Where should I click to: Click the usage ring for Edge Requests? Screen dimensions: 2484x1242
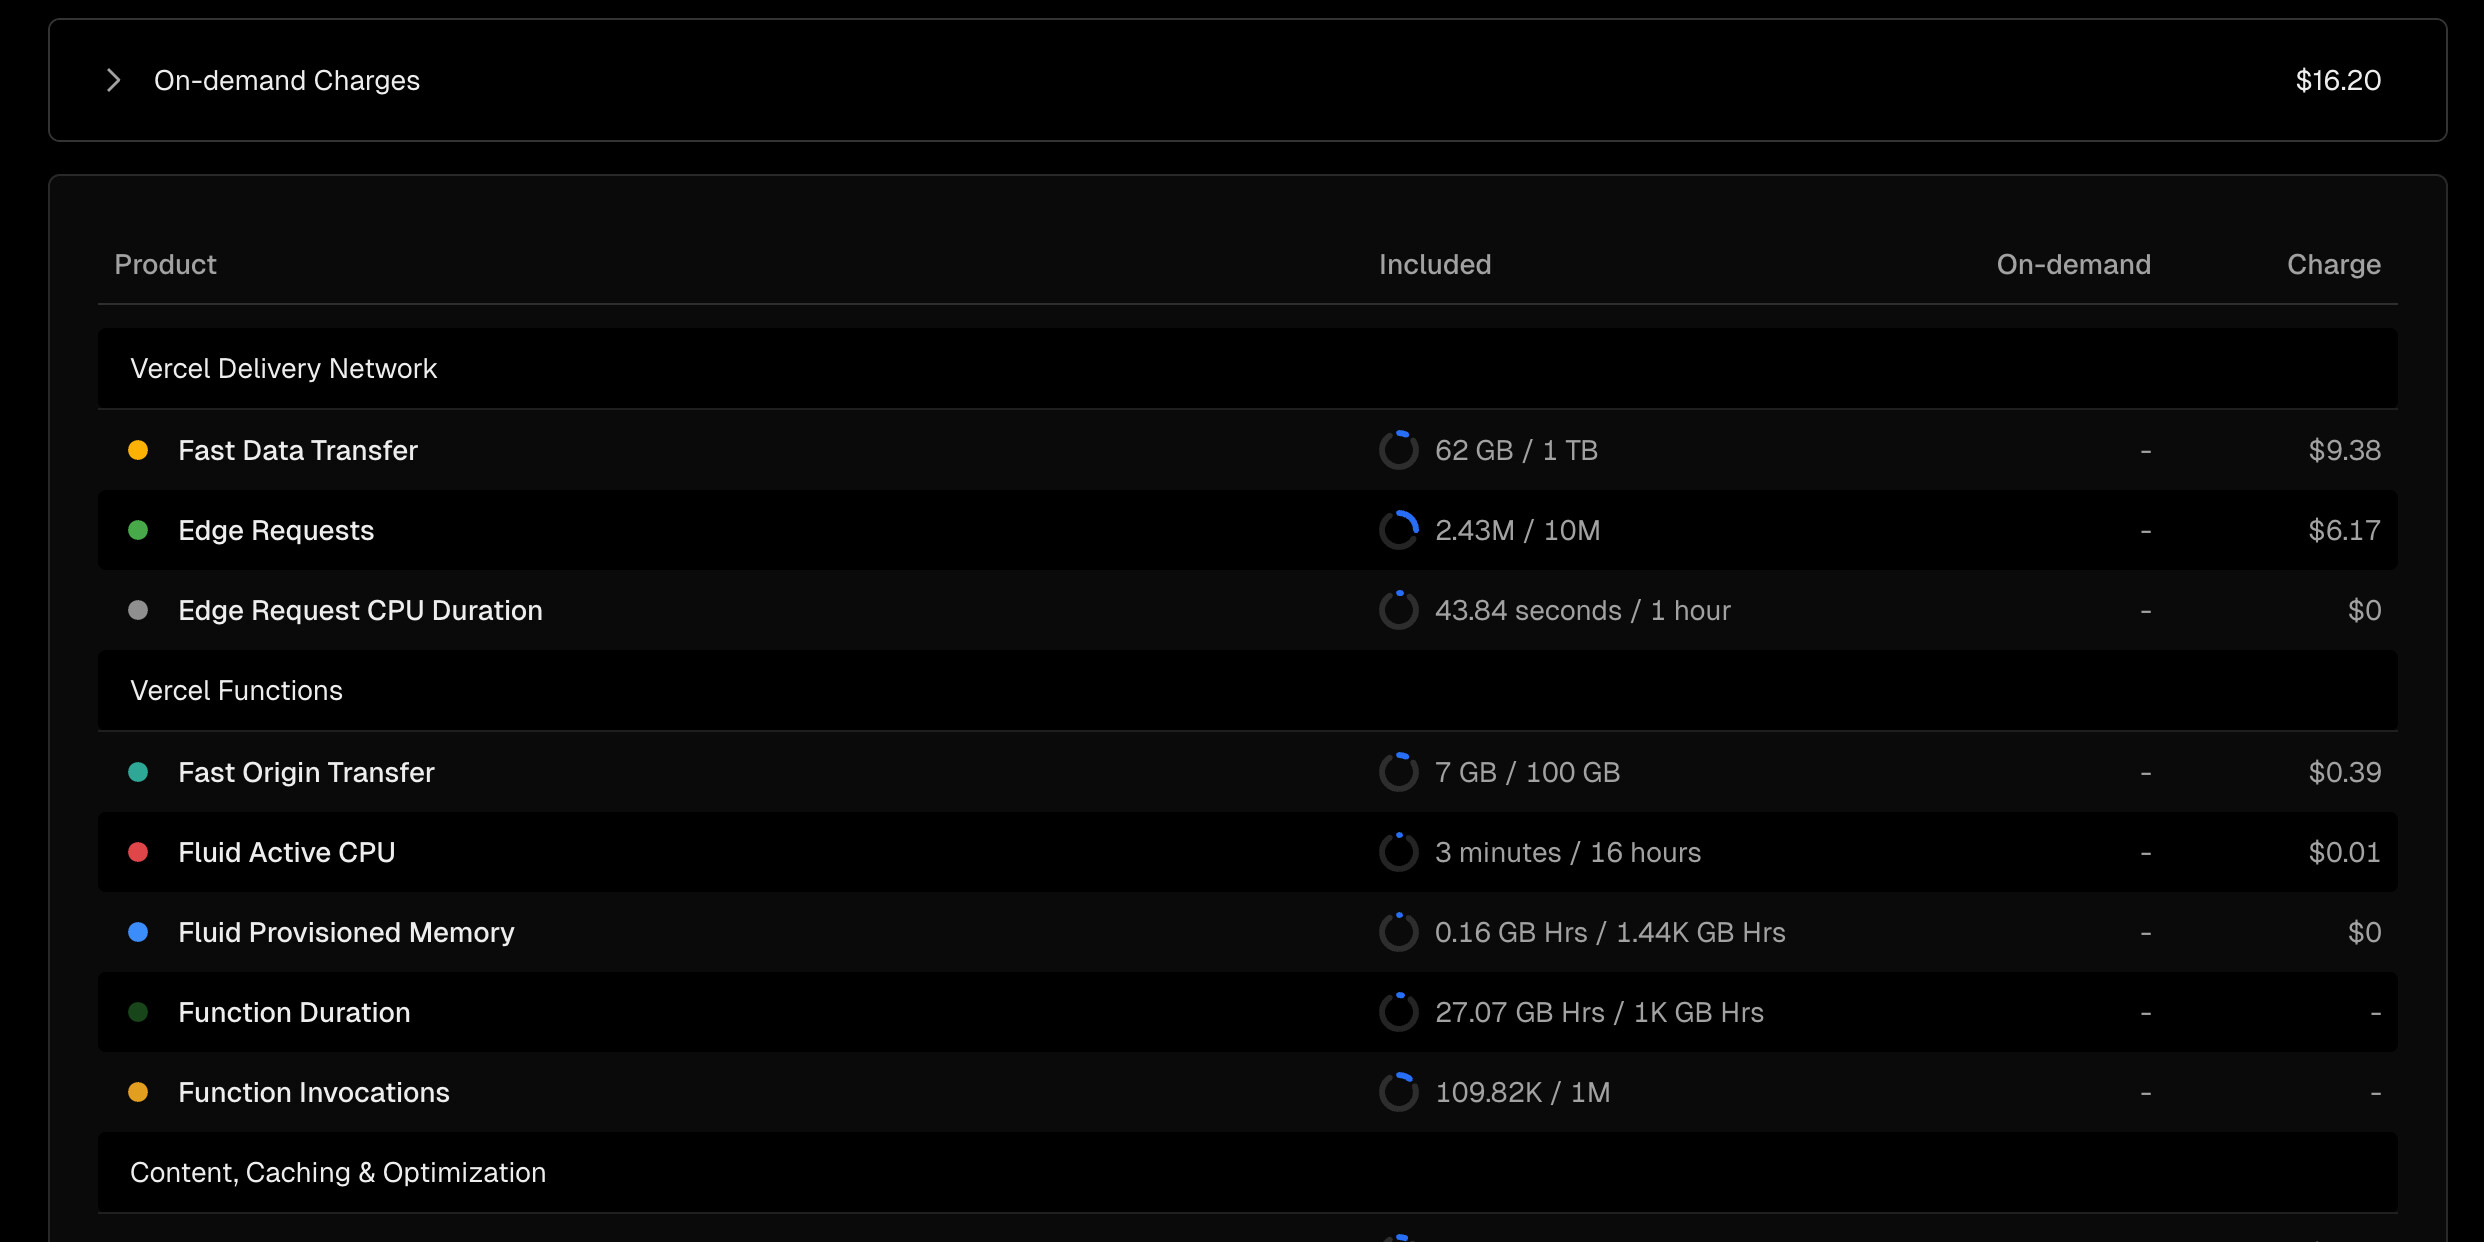1399,530
